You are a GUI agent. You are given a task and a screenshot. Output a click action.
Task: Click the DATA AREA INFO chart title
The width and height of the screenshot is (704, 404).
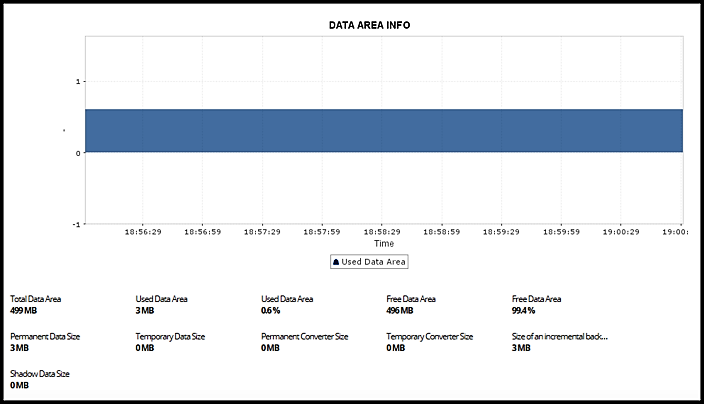(x=370, y=25)
